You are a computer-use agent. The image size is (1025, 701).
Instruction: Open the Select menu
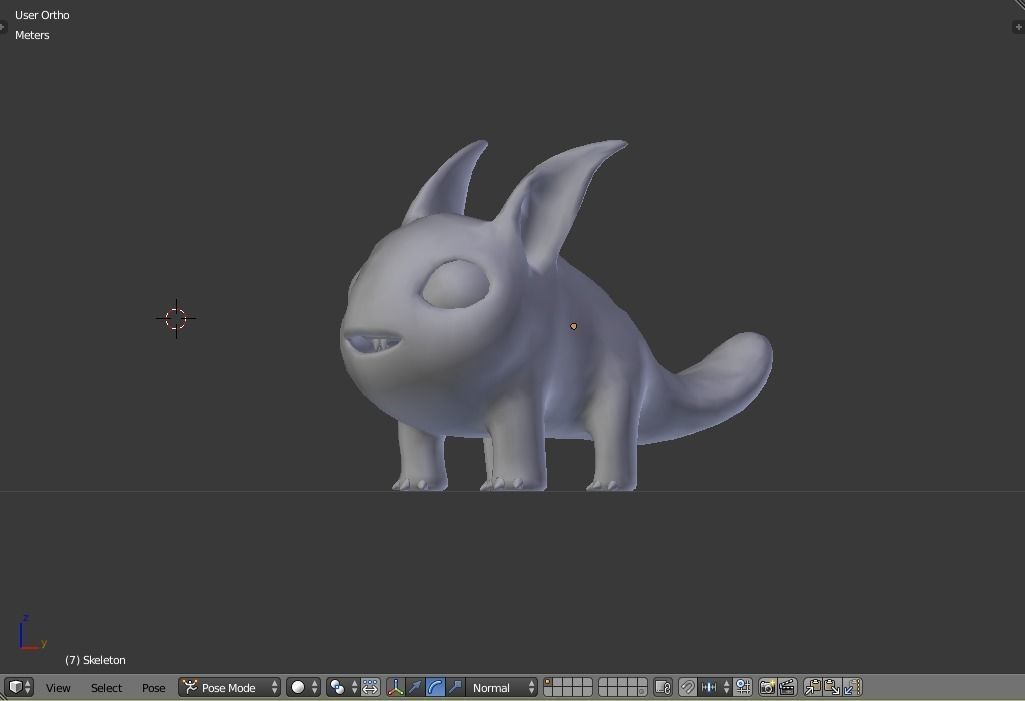point(107,688)
